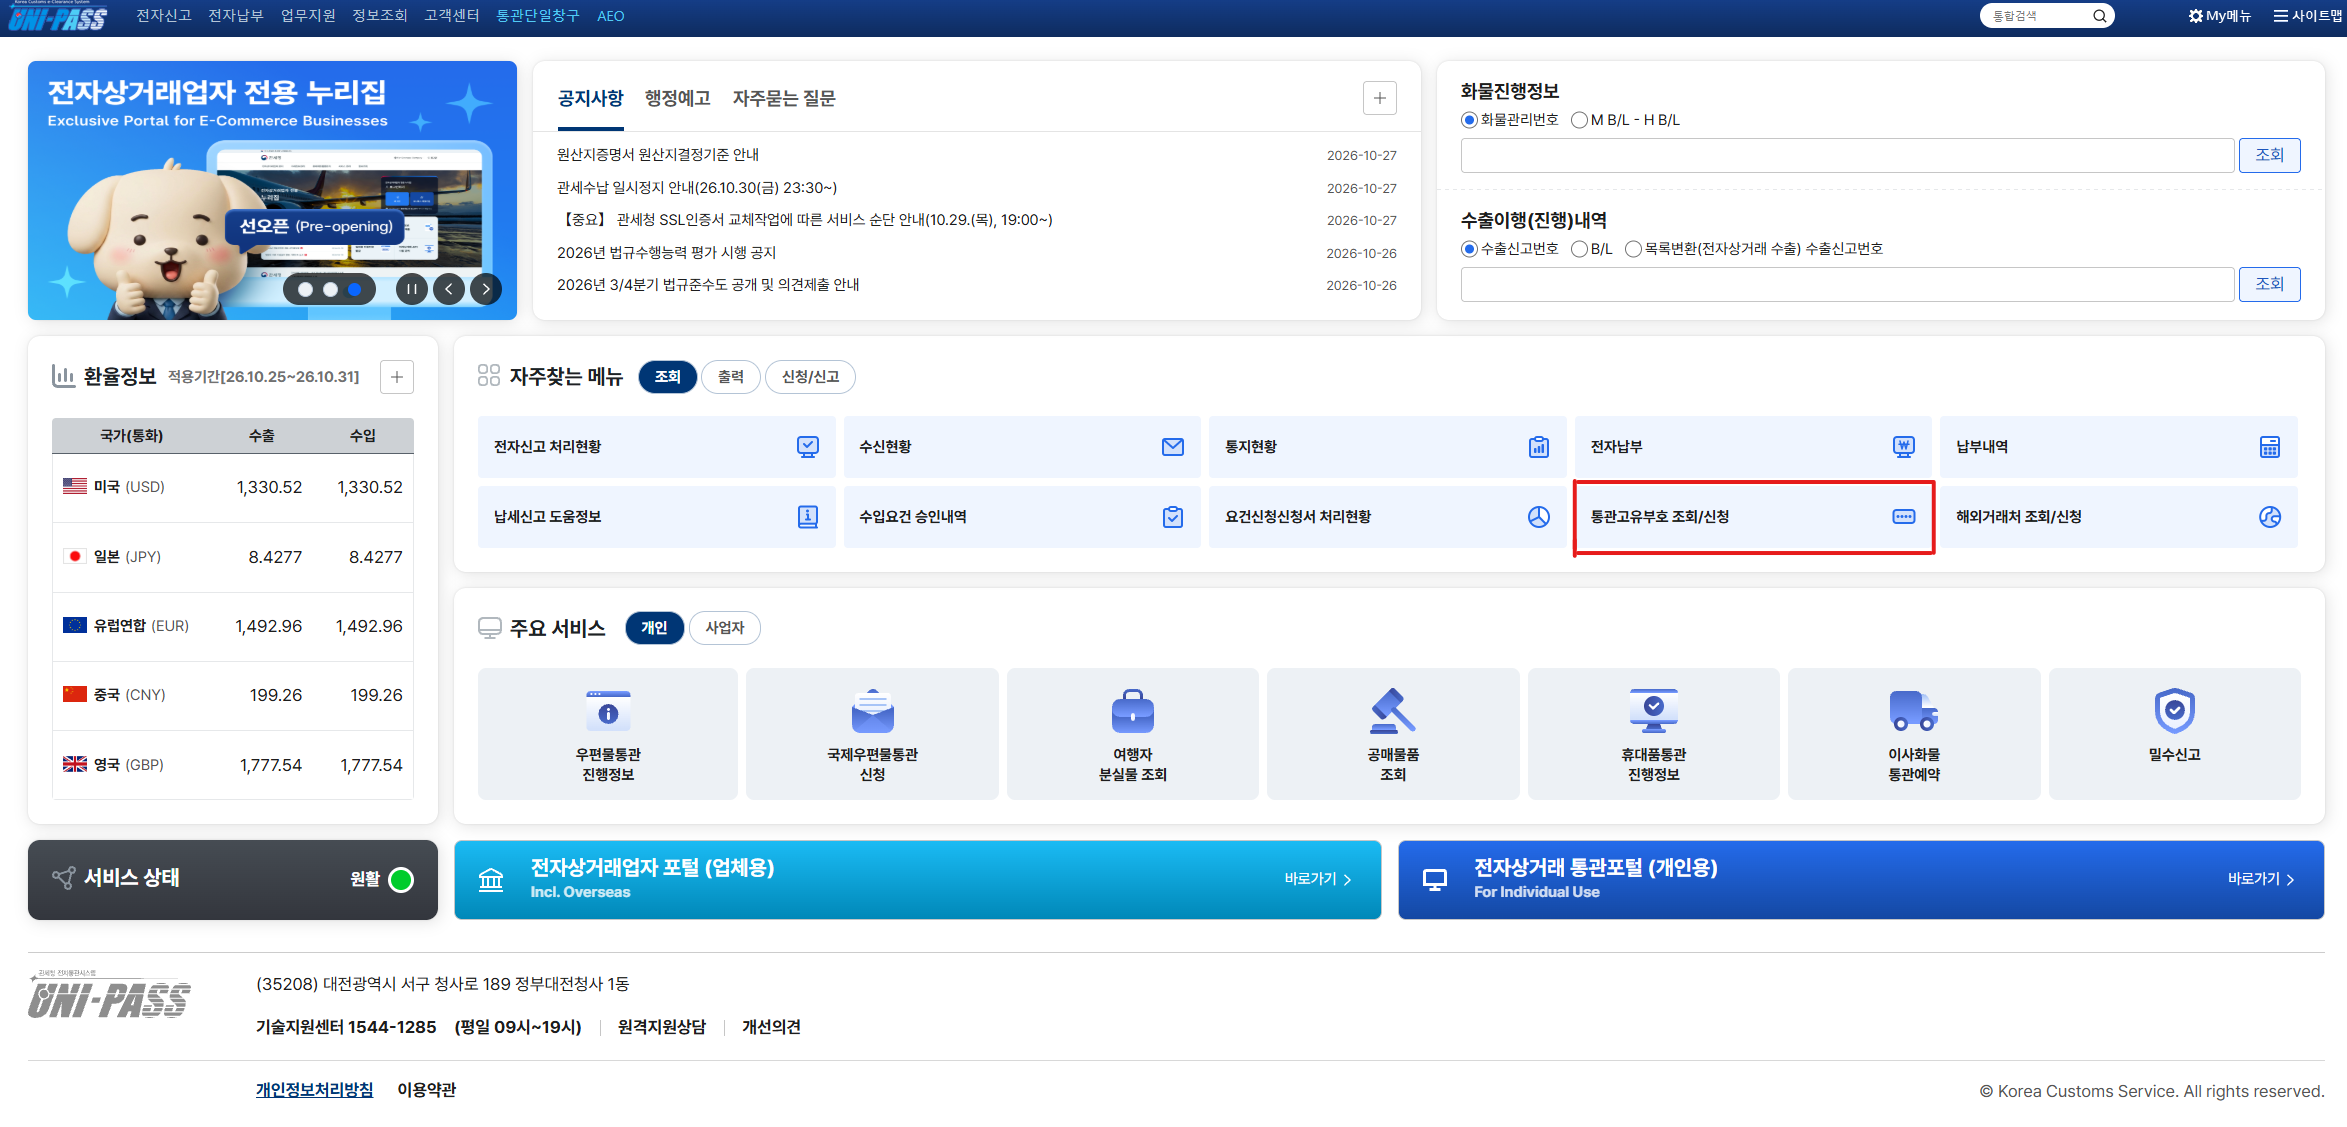Open 수신현황 mail shortcut
This screenshot has width=2347, height=1127.
1021,447
